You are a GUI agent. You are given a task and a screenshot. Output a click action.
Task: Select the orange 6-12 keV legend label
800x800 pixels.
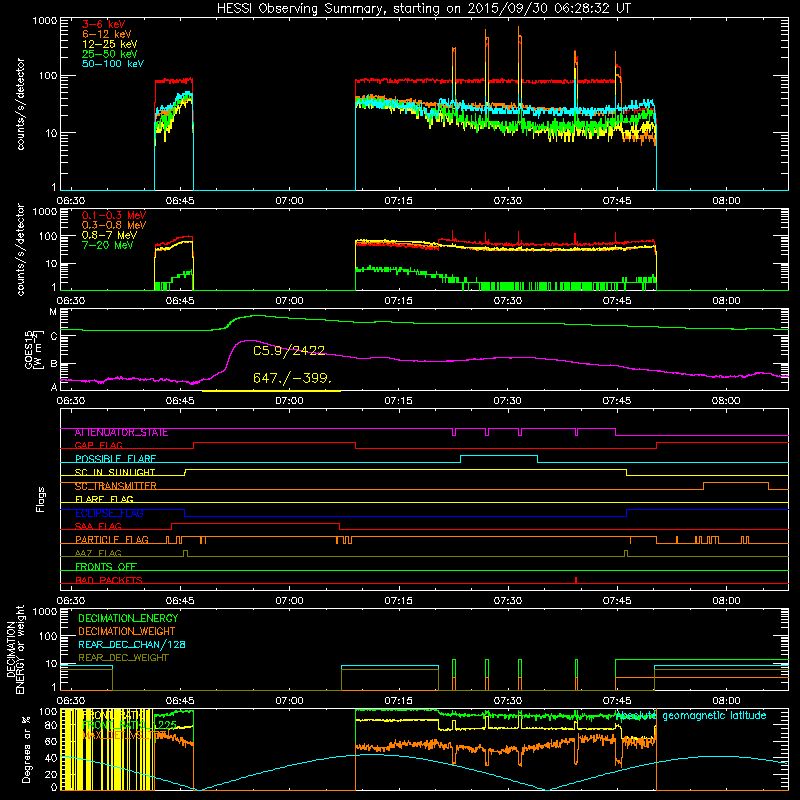106,34
